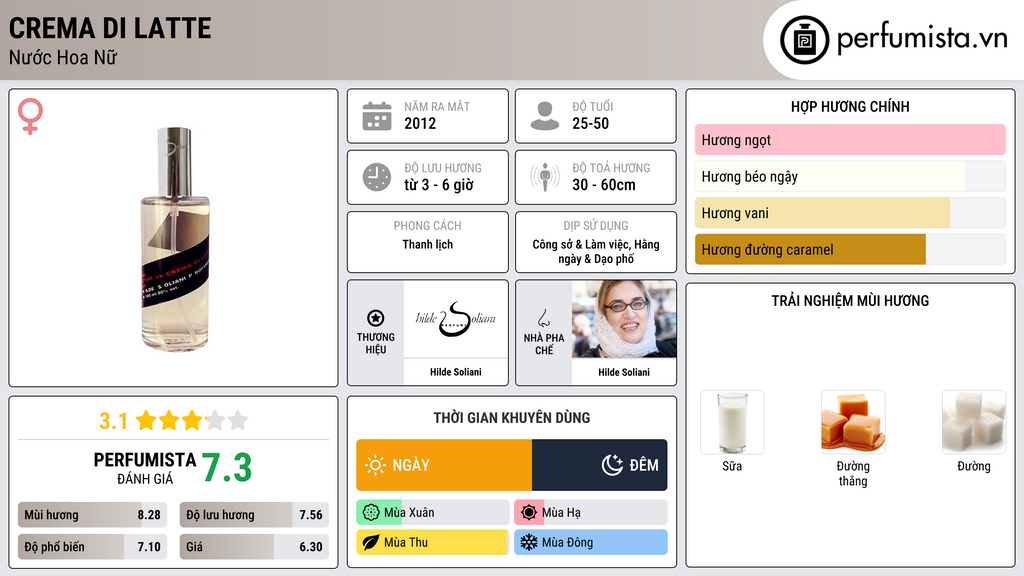Screen dimensions: 1024x576
Task: Click the Đường thắng caramel cubes image
Action: click(853, 422)
